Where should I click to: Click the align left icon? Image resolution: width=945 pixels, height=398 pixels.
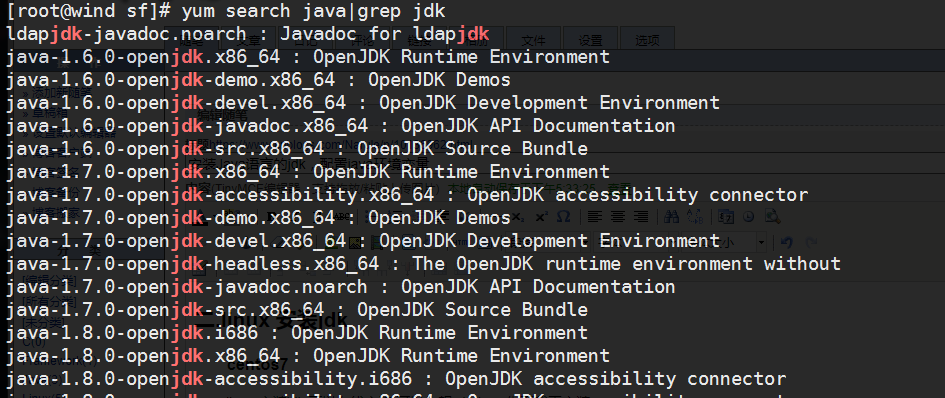pyautogui.click(x=595, y=216)
